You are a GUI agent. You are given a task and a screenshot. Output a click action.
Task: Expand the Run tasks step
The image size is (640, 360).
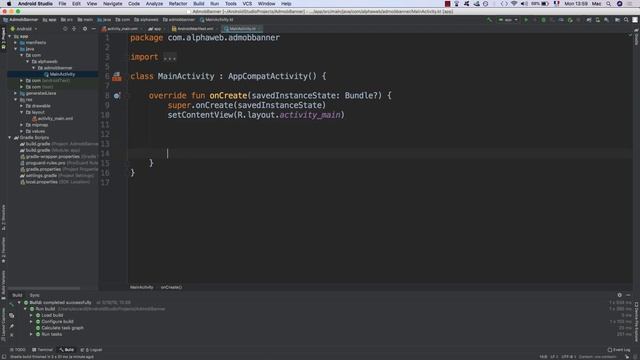click(31, 334)
